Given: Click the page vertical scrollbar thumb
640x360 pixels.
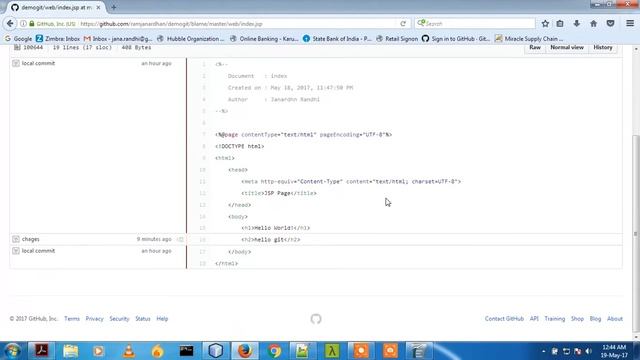Looking at the screenshot, I should tap(636, 233).
